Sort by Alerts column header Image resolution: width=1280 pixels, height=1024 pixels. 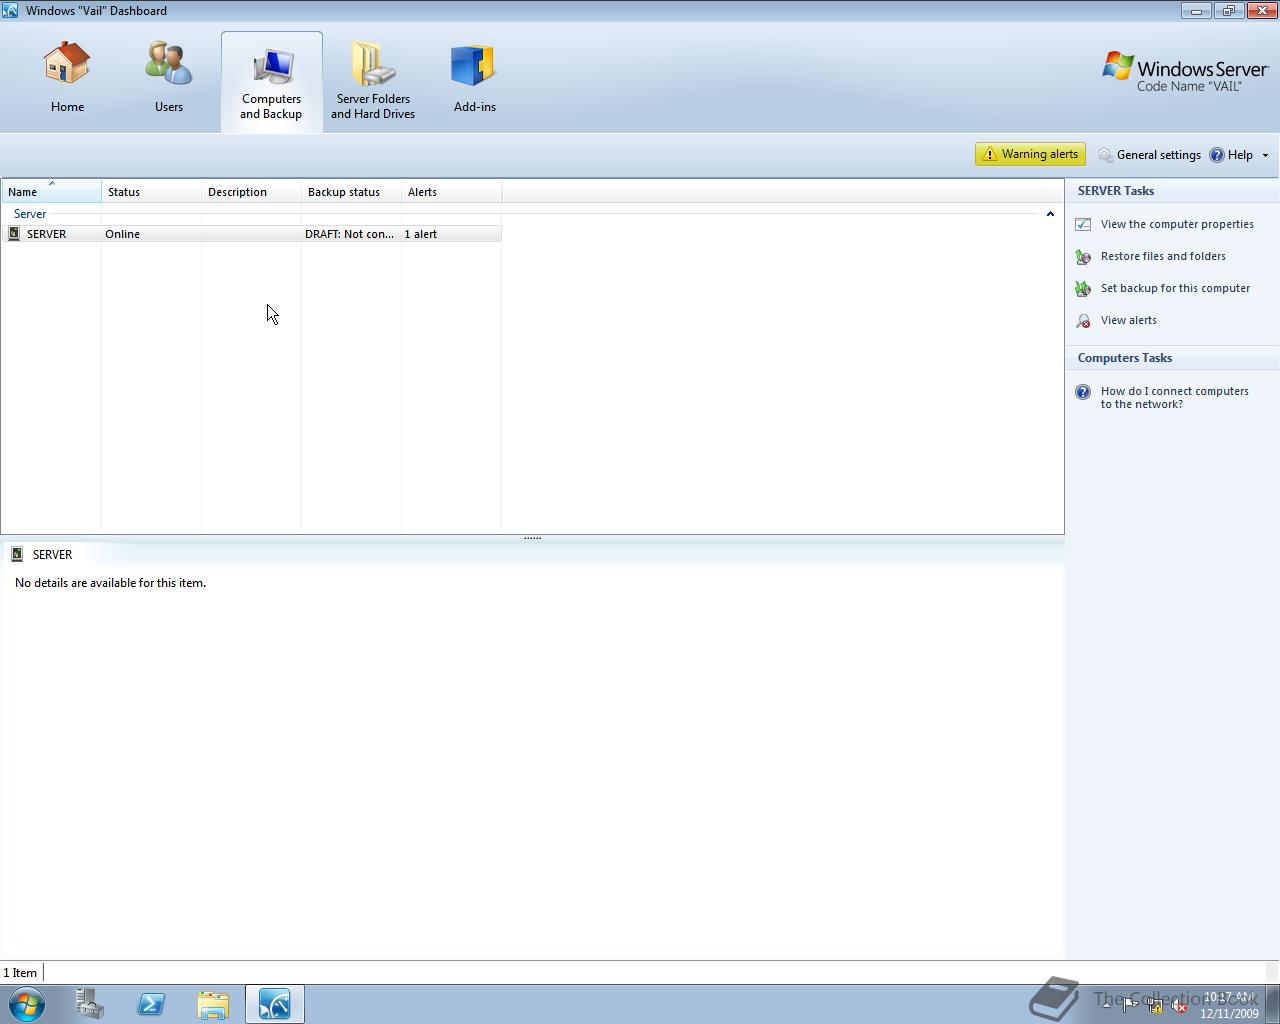tap(451, 192)
